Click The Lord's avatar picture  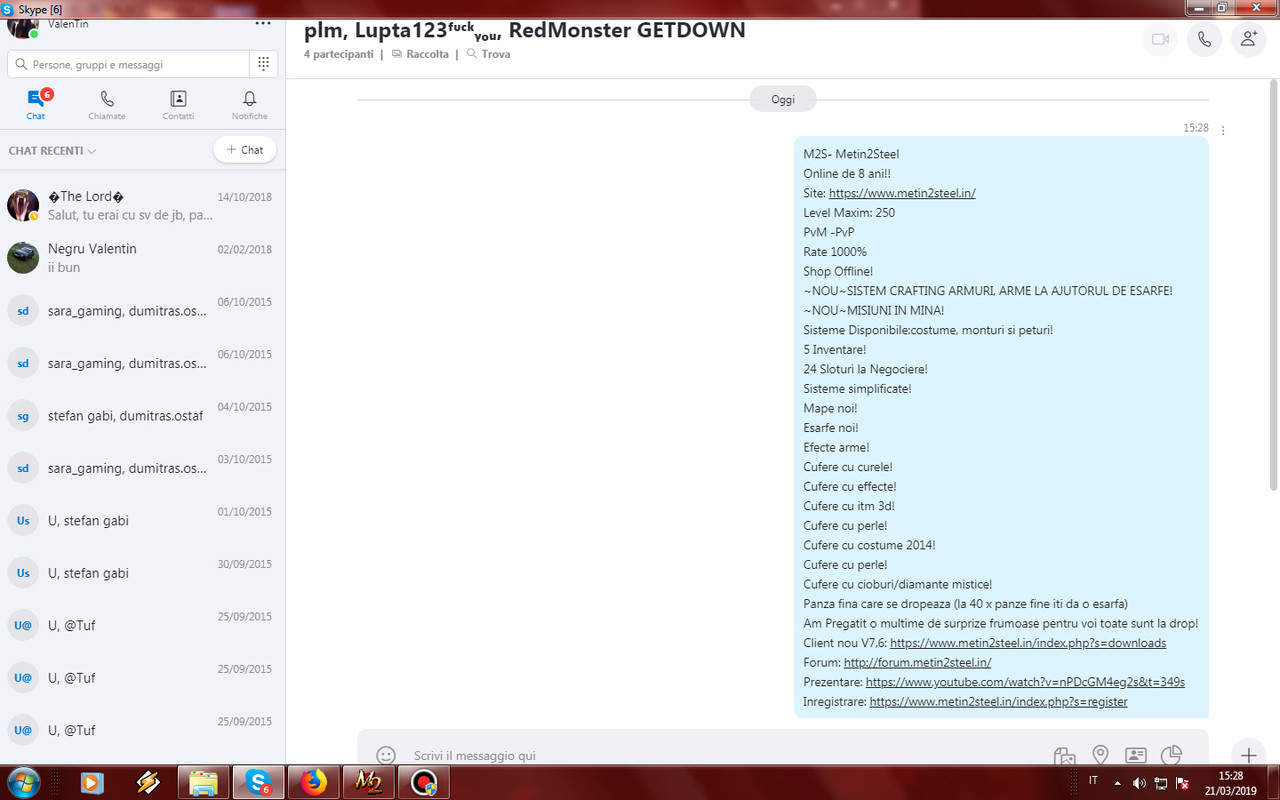click(23, 205)
